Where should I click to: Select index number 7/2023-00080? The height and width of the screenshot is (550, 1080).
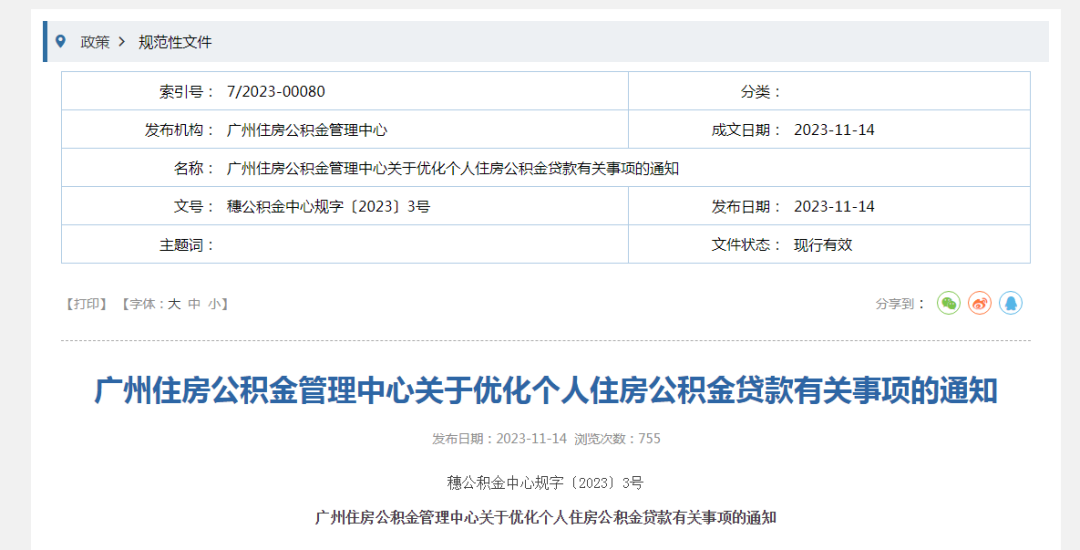pos(276,92)
